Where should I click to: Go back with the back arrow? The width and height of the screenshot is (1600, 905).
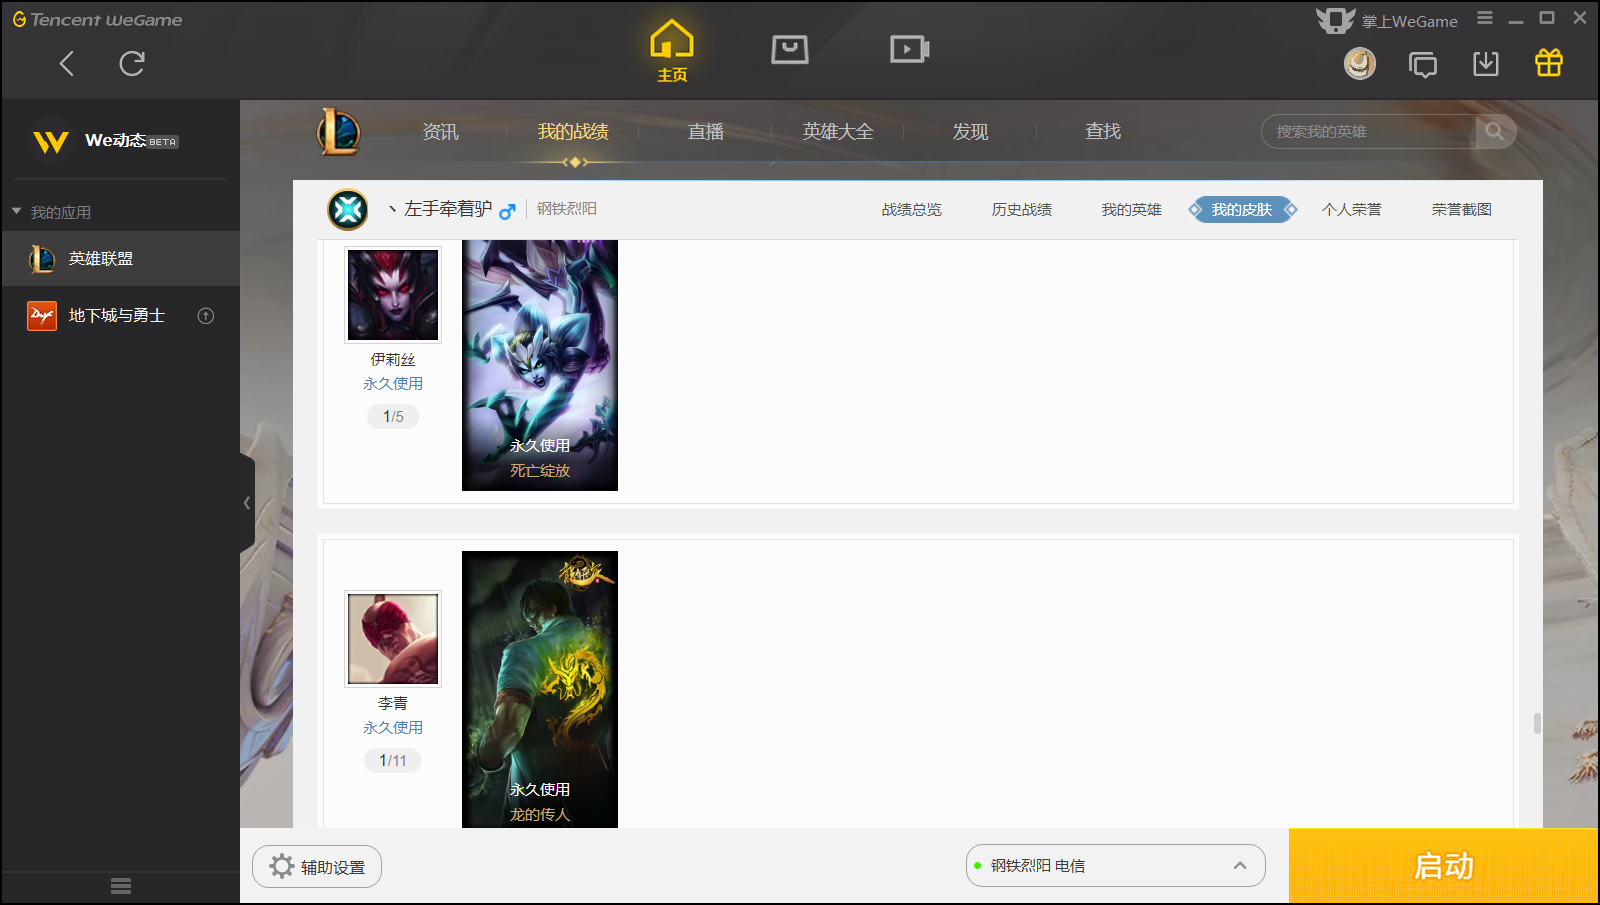[x=67, y=64]
